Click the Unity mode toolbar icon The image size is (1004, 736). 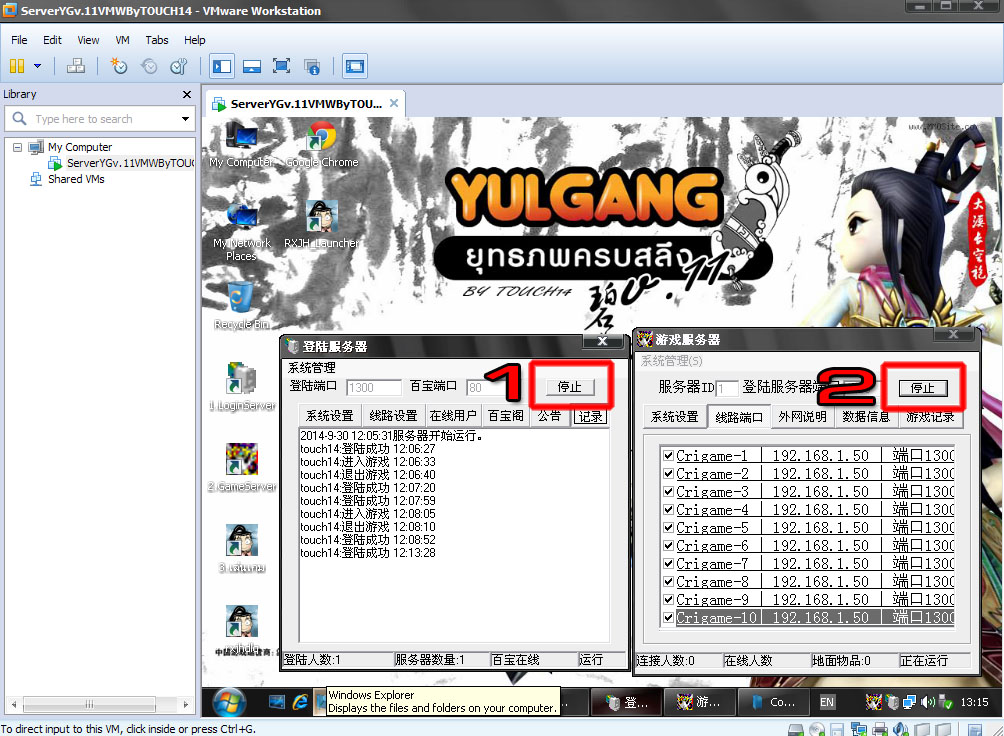pos(312,66)
